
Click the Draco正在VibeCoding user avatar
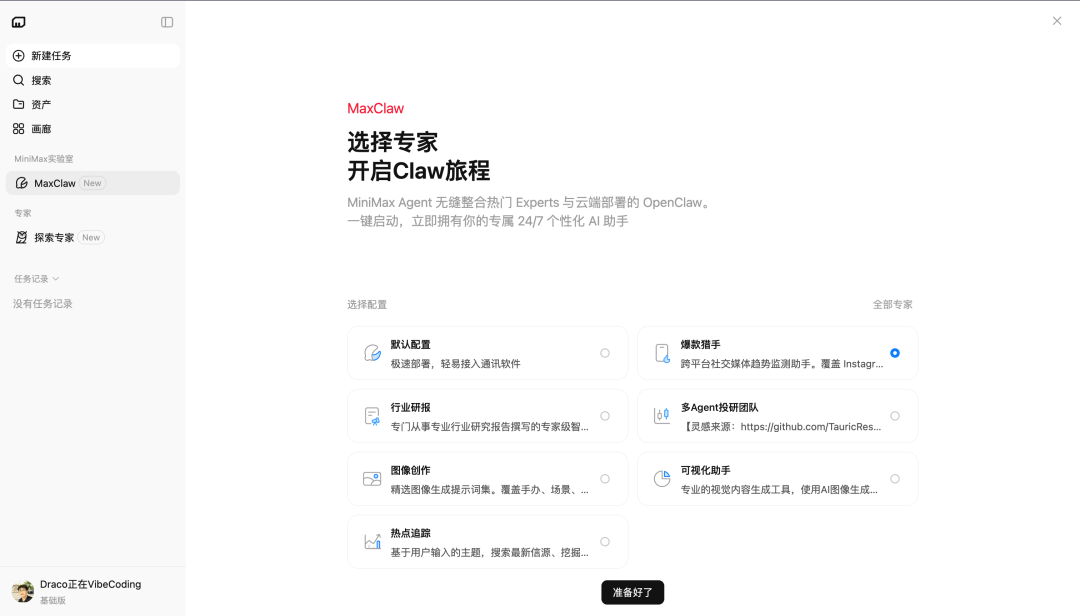(22, 592)
